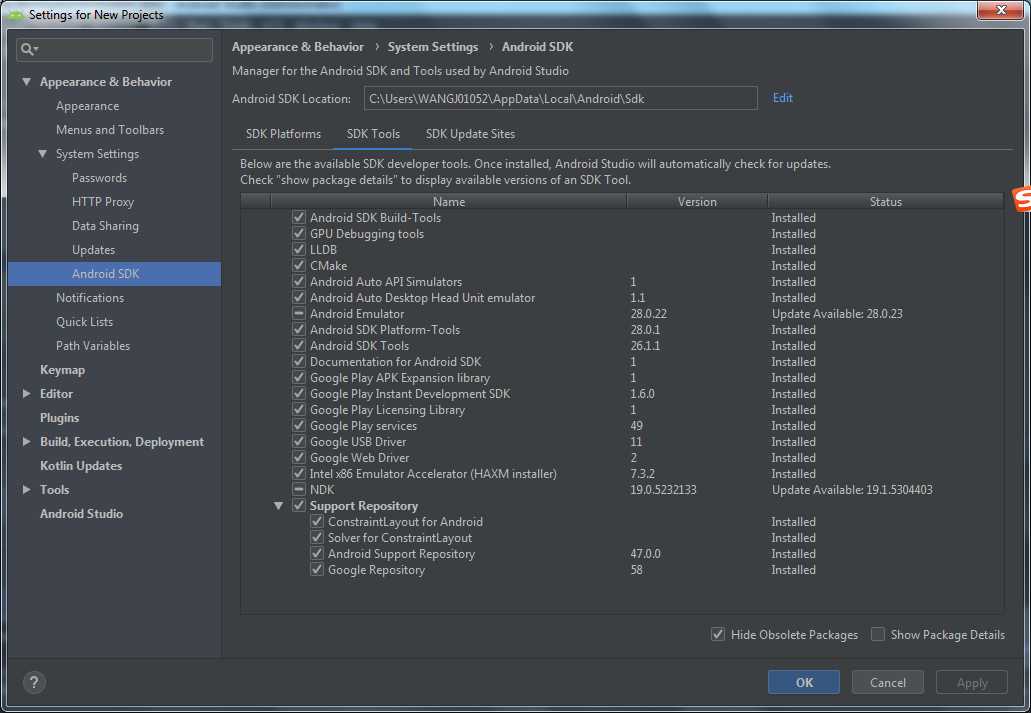Image resolution: width=1031 pixels, height=713 pixels.
Task: Click Edit link for SDK location
Action: coord(782,97)
